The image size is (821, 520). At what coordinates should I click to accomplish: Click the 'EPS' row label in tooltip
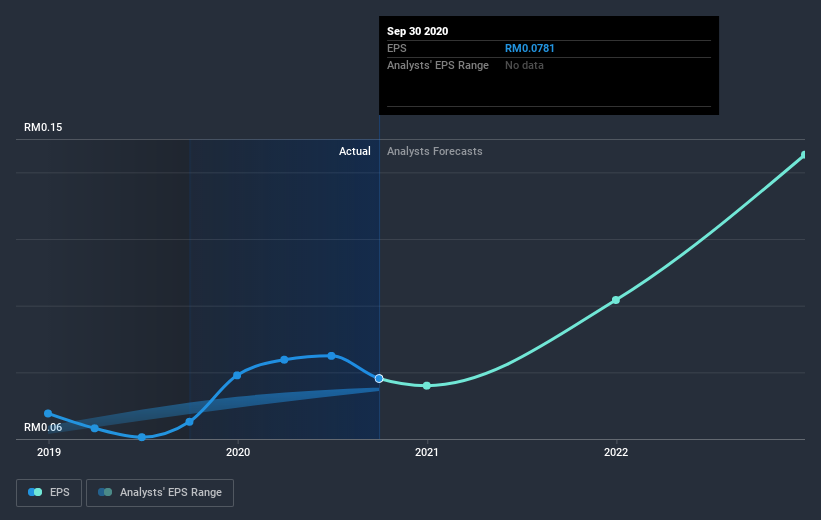(396, 48)
